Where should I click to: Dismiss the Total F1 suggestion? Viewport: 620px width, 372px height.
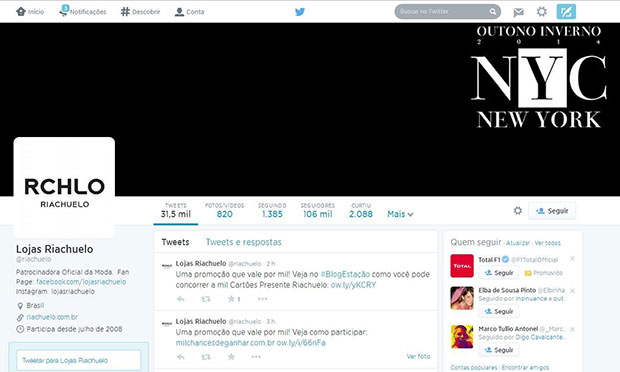[x=572, y=259]
